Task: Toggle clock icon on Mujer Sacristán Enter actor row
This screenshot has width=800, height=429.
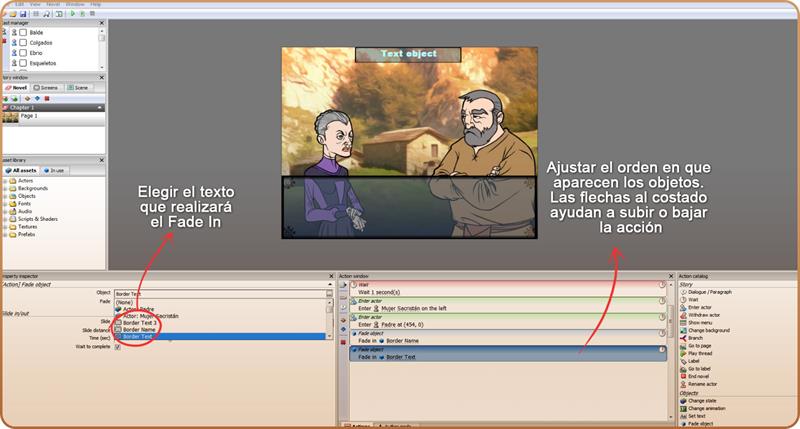Action: point(662,301)
